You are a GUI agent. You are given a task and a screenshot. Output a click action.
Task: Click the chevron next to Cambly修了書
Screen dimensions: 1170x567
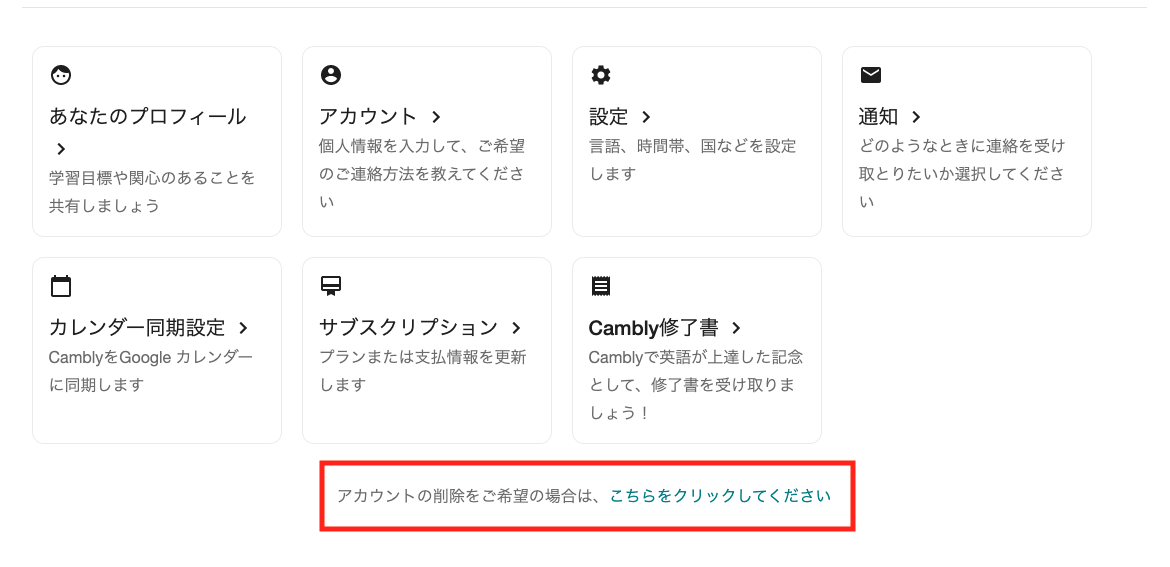click(736, 328)
